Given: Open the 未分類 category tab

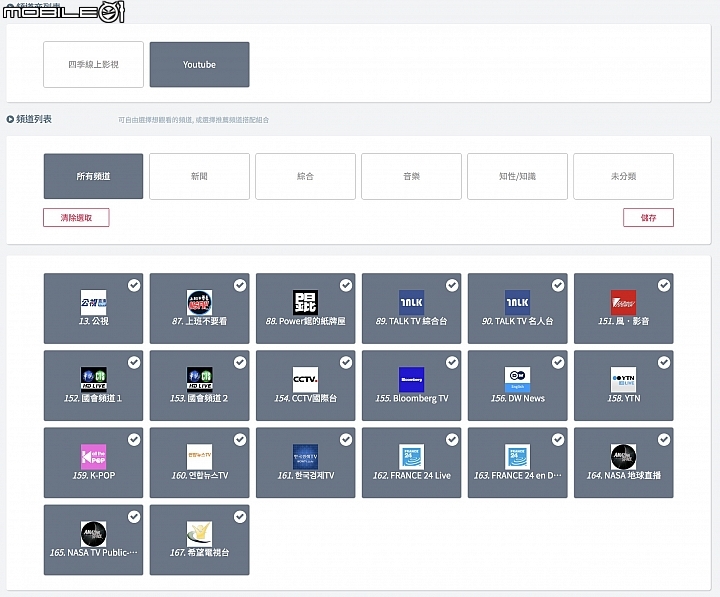Looking at the screenshot, I should (x=624, y=176).
